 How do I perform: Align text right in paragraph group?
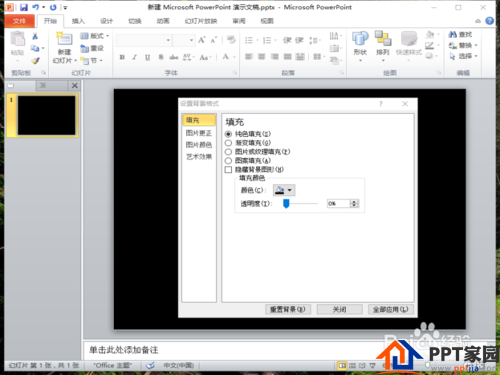click(275, 57)
